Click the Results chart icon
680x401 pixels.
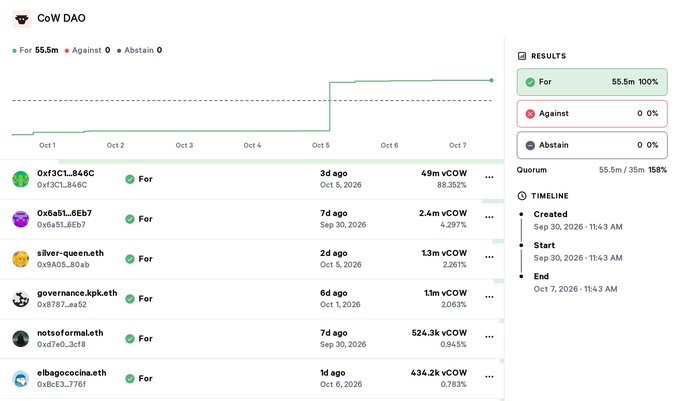[522, 56]
